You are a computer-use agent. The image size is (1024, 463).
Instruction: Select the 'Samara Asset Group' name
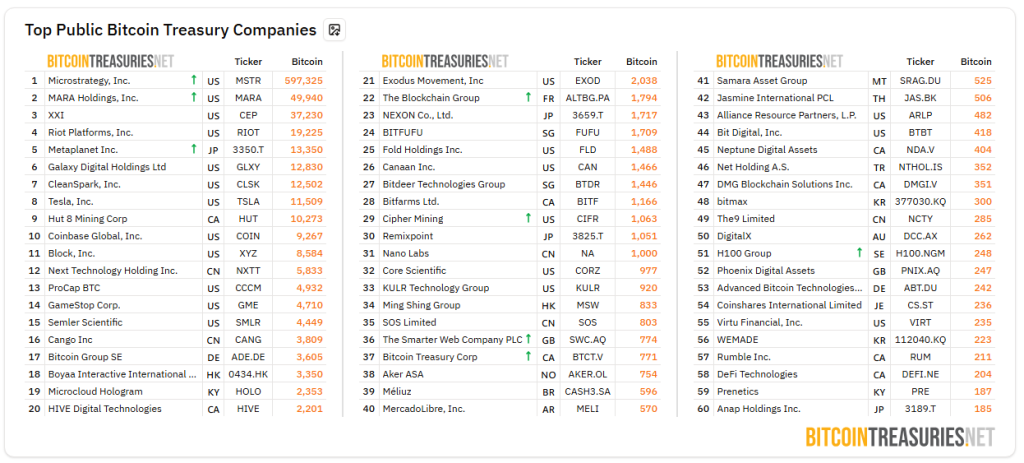point(762,81)
